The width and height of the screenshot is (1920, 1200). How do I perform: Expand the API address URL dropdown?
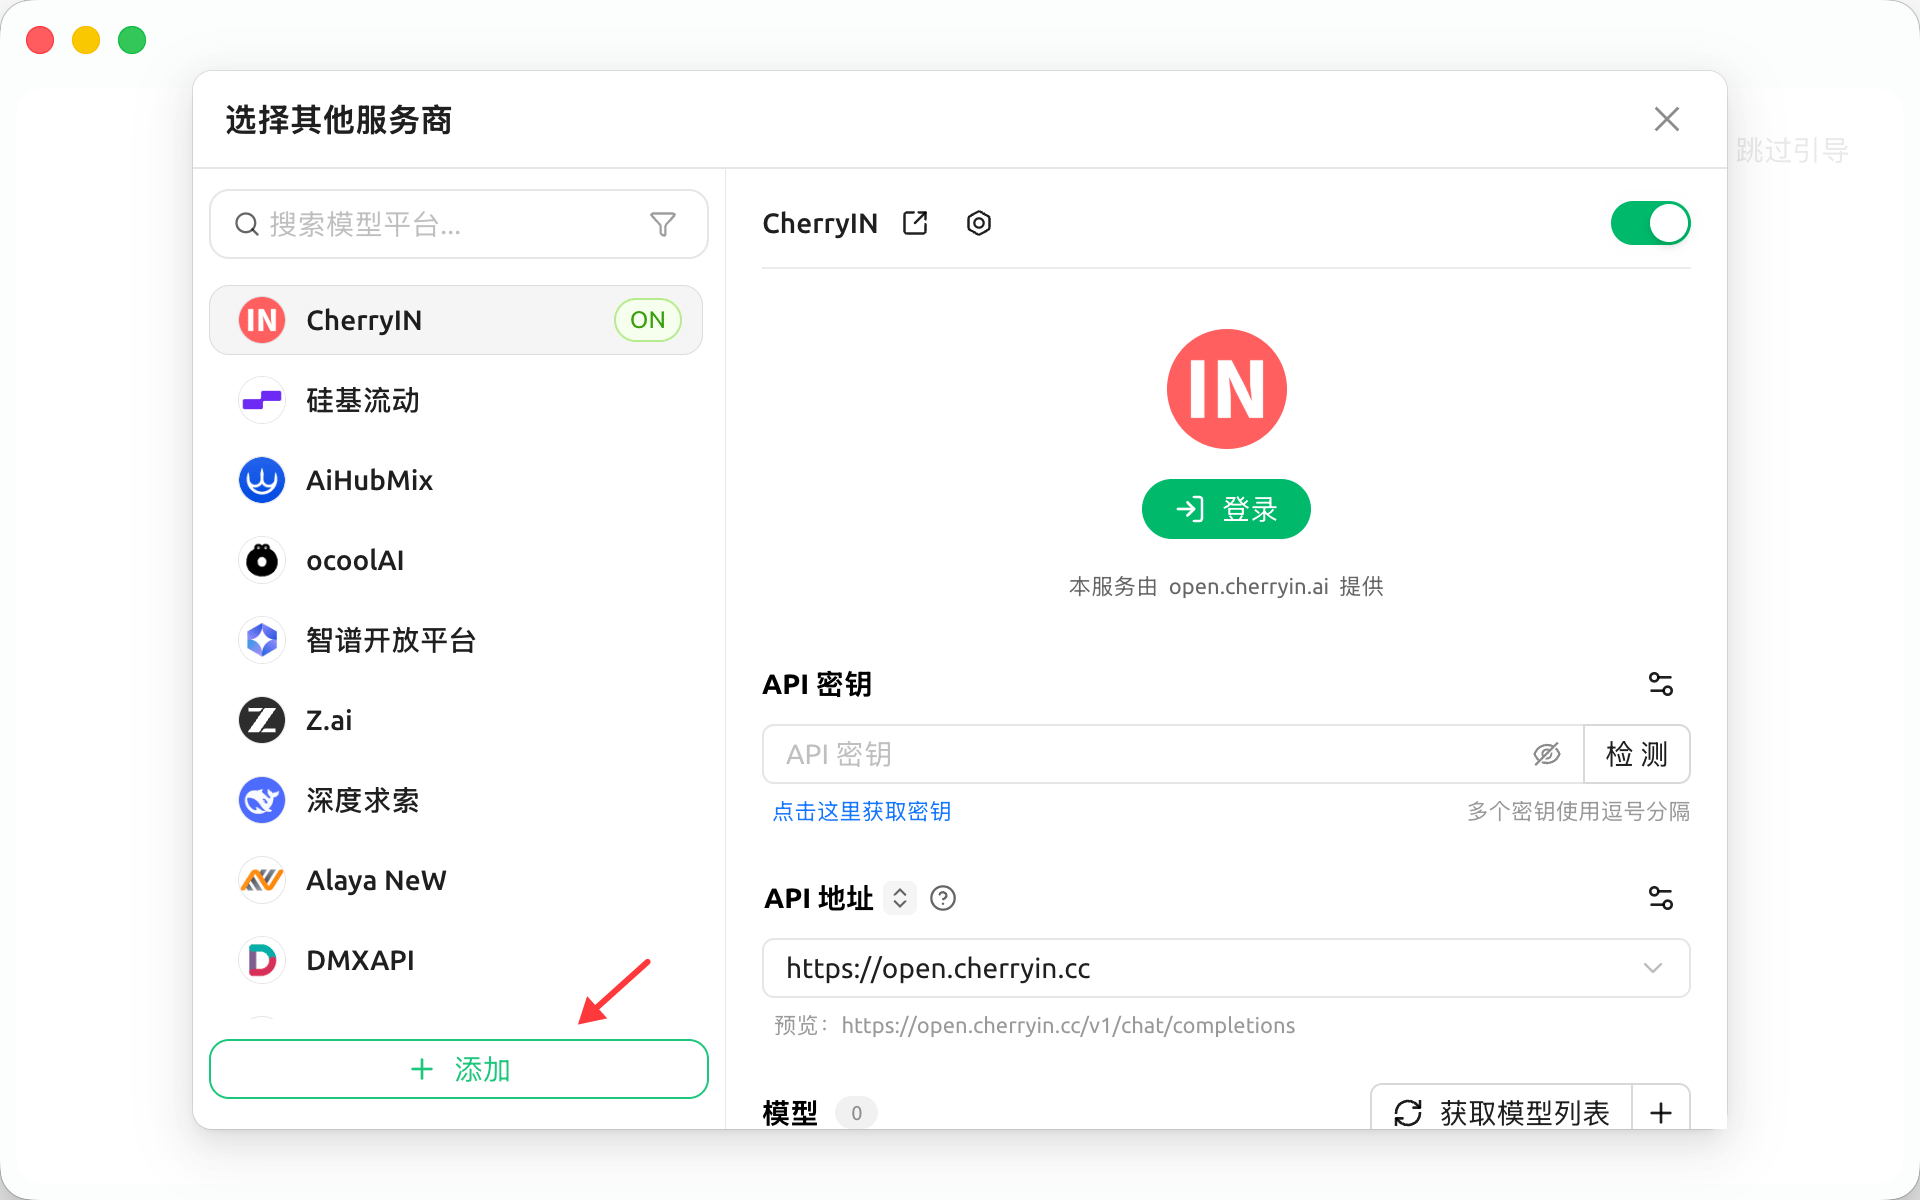coord(1653,968)
